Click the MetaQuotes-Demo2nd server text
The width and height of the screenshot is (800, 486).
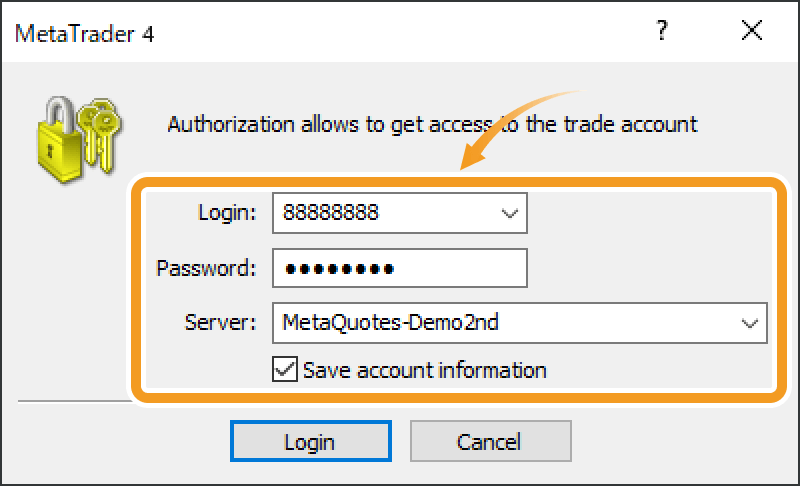(390, 323)
